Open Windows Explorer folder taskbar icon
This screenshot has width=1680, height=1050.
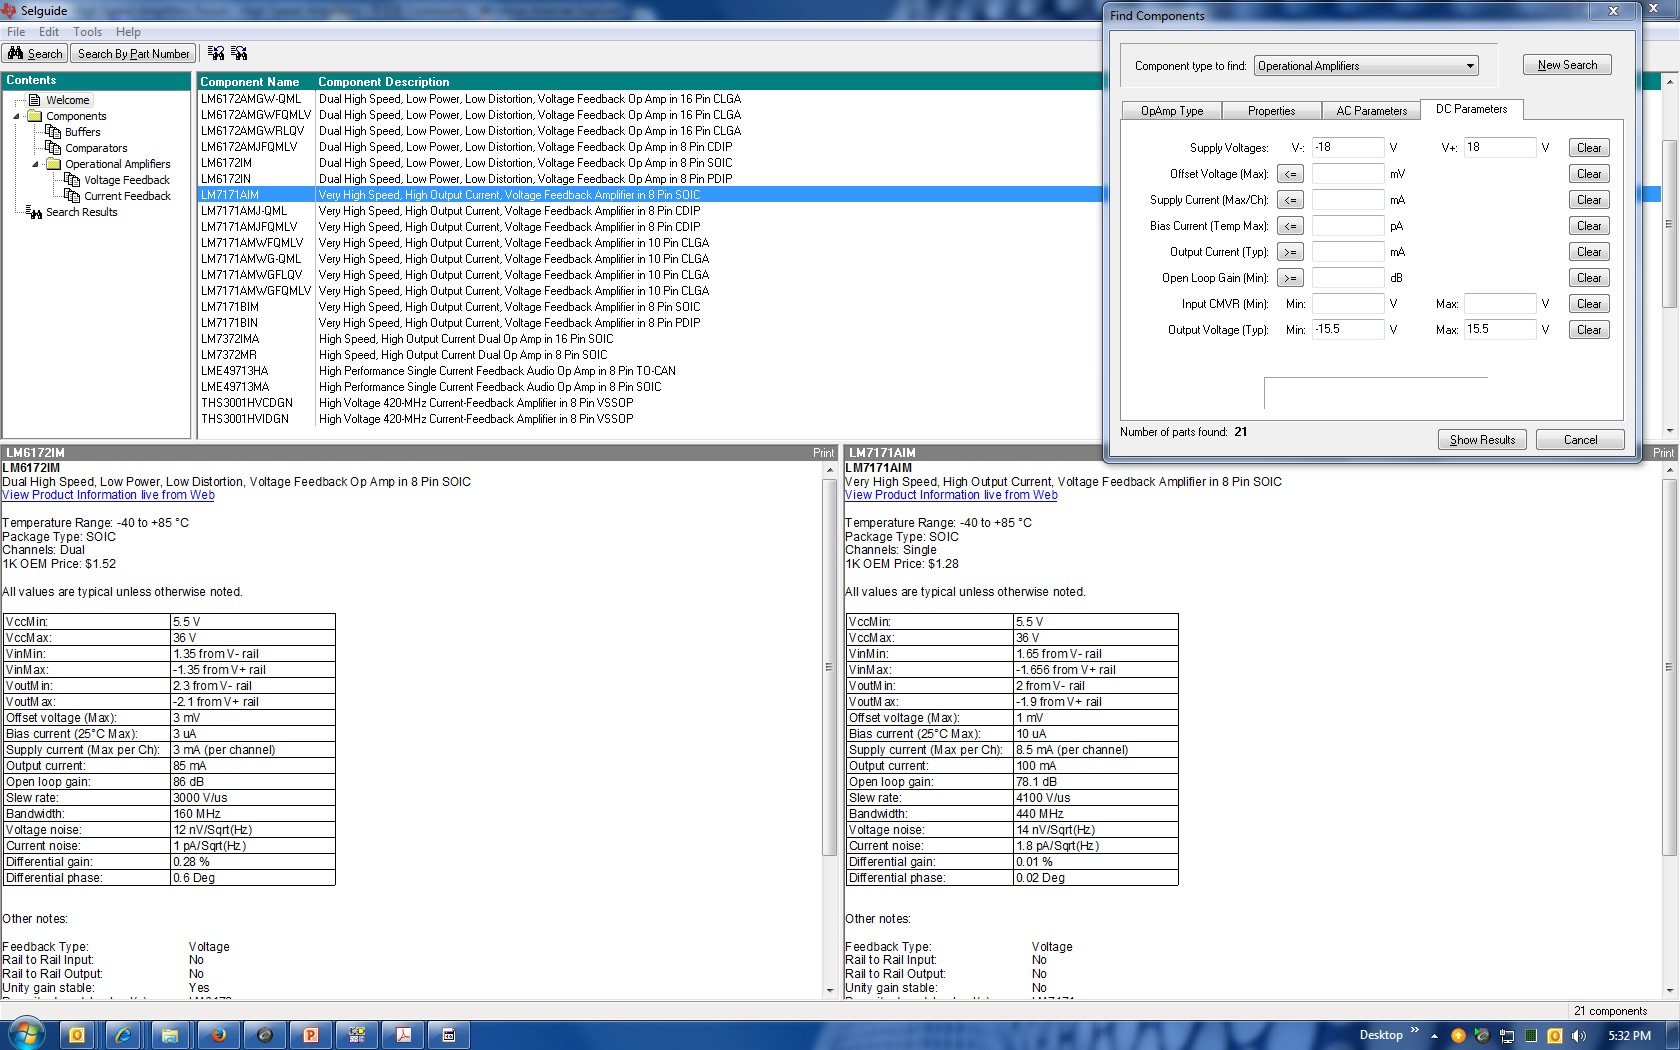pyautogui.click(x=170, y=1035)
